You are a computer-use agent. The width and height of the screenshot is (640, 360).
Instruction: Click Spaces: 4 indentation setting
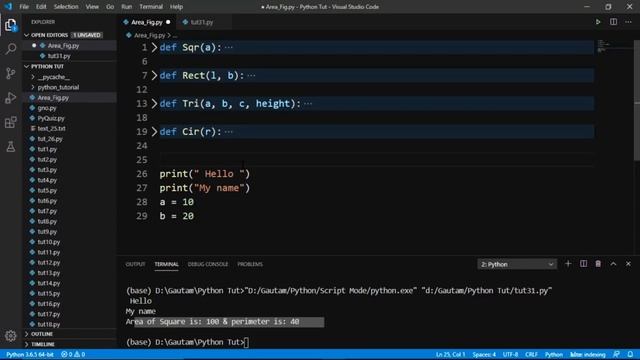tap(484, 354)
